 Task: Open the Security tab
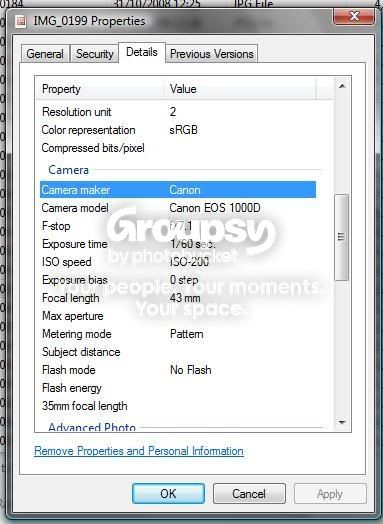[95, 54]
